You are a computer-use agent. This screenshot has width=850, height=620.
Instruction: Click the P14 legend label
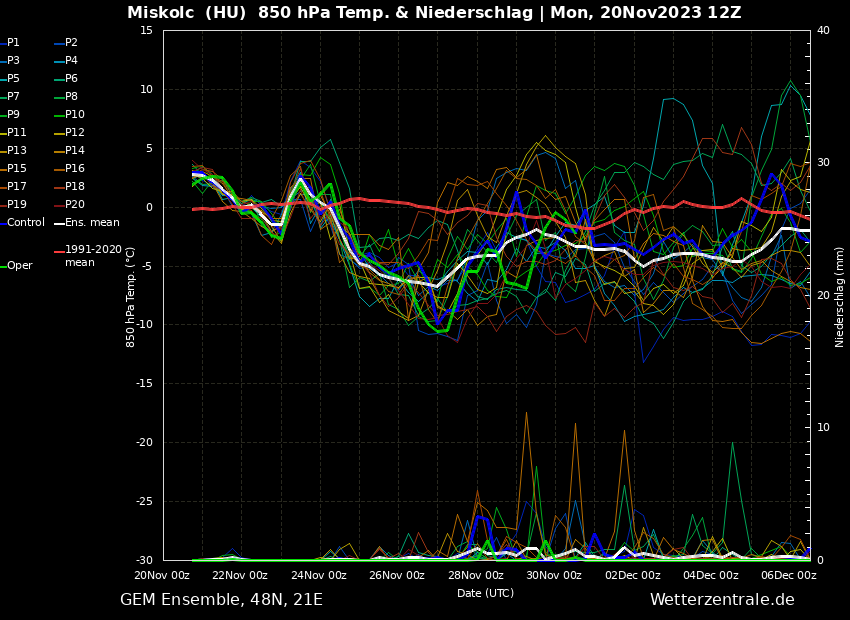pos(74,151)
